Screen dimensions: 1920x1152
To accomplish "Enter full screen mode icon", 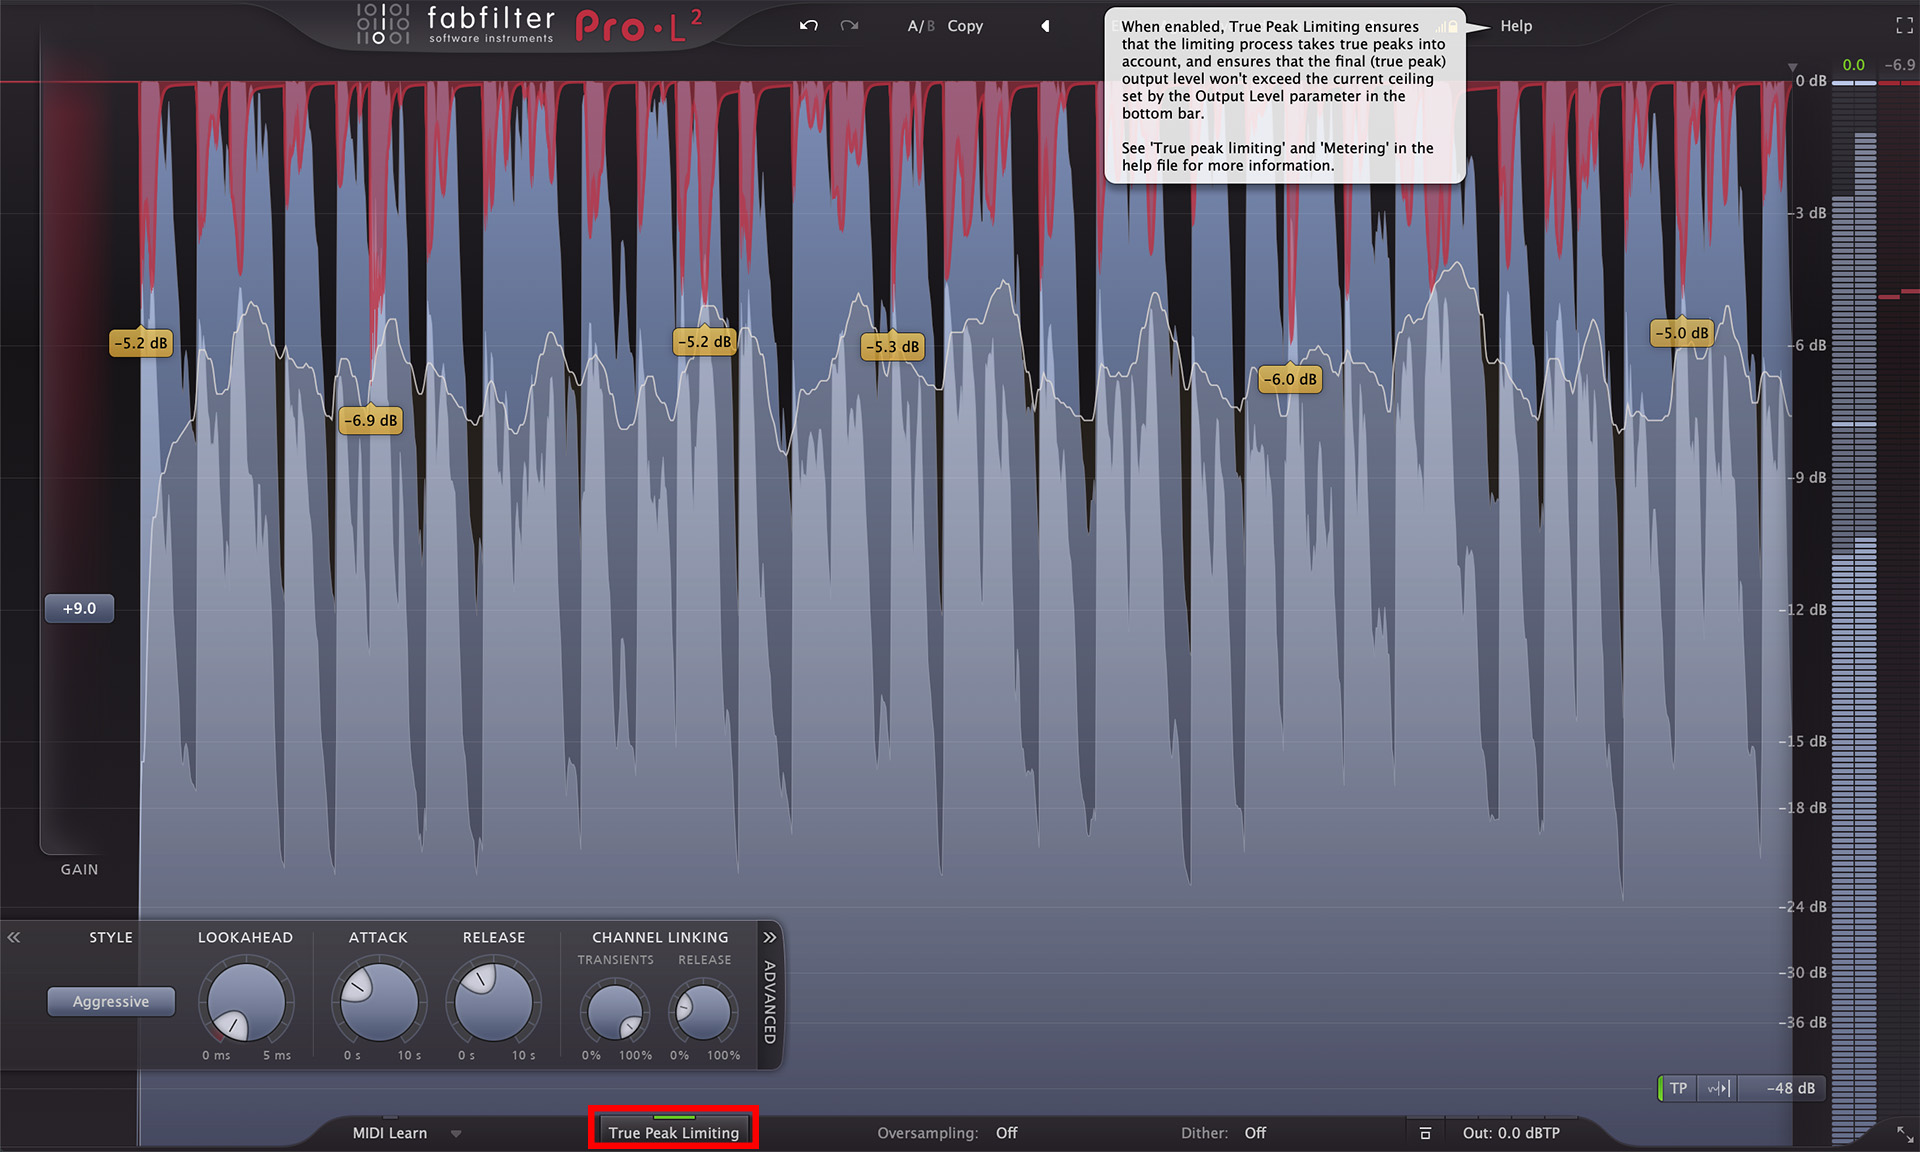I will coord(1904,26).
